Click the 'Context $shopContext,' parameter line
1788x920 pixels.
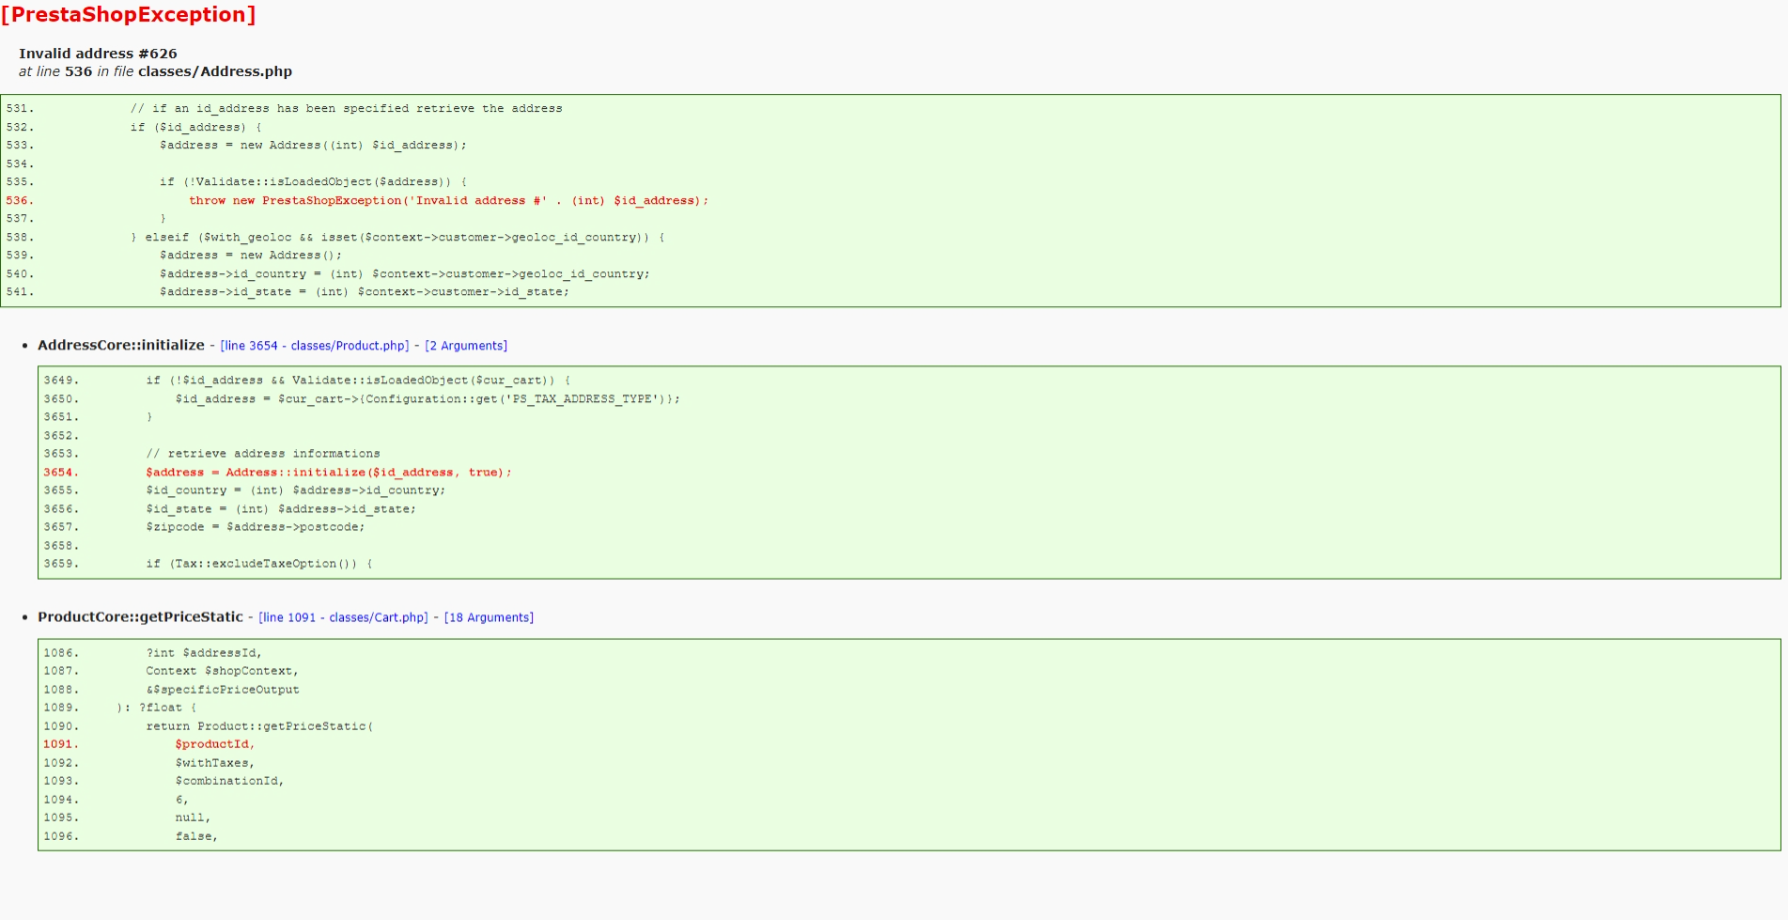tap(222, 671)
